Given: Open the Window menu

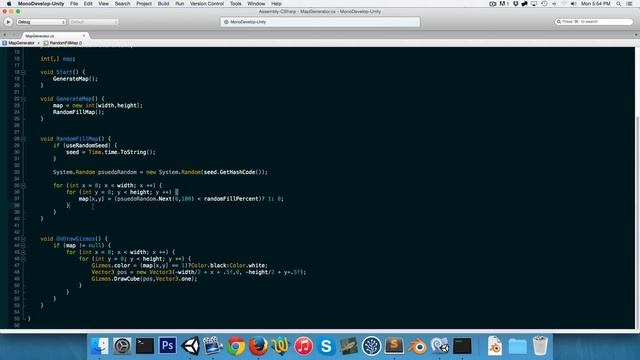Looking at the screenshot, I should click(256, 4).
